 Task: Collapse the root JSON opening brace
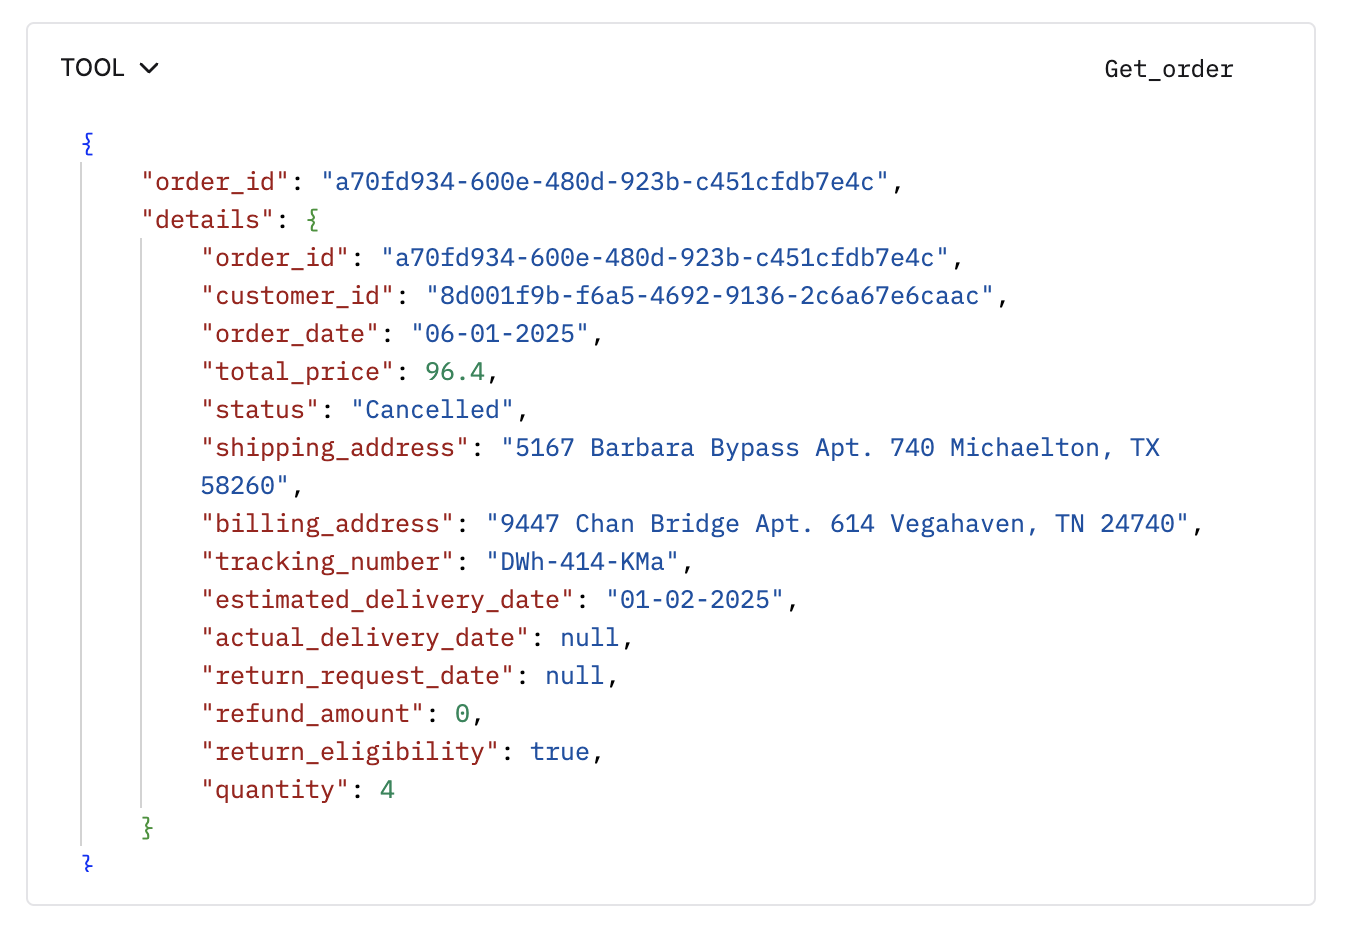coord(88,144)
